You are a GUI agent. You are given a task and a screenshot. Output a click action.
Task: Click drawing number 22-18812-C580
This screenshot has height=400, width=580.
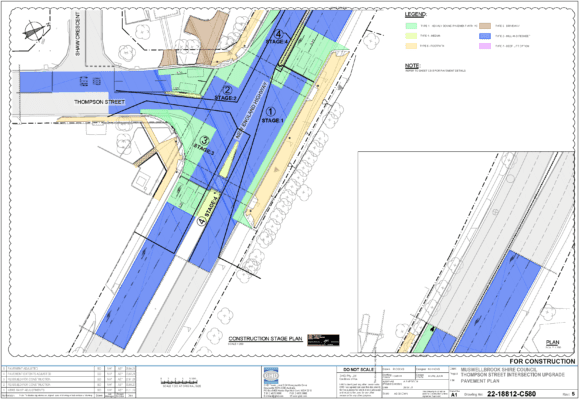point(511,394)
